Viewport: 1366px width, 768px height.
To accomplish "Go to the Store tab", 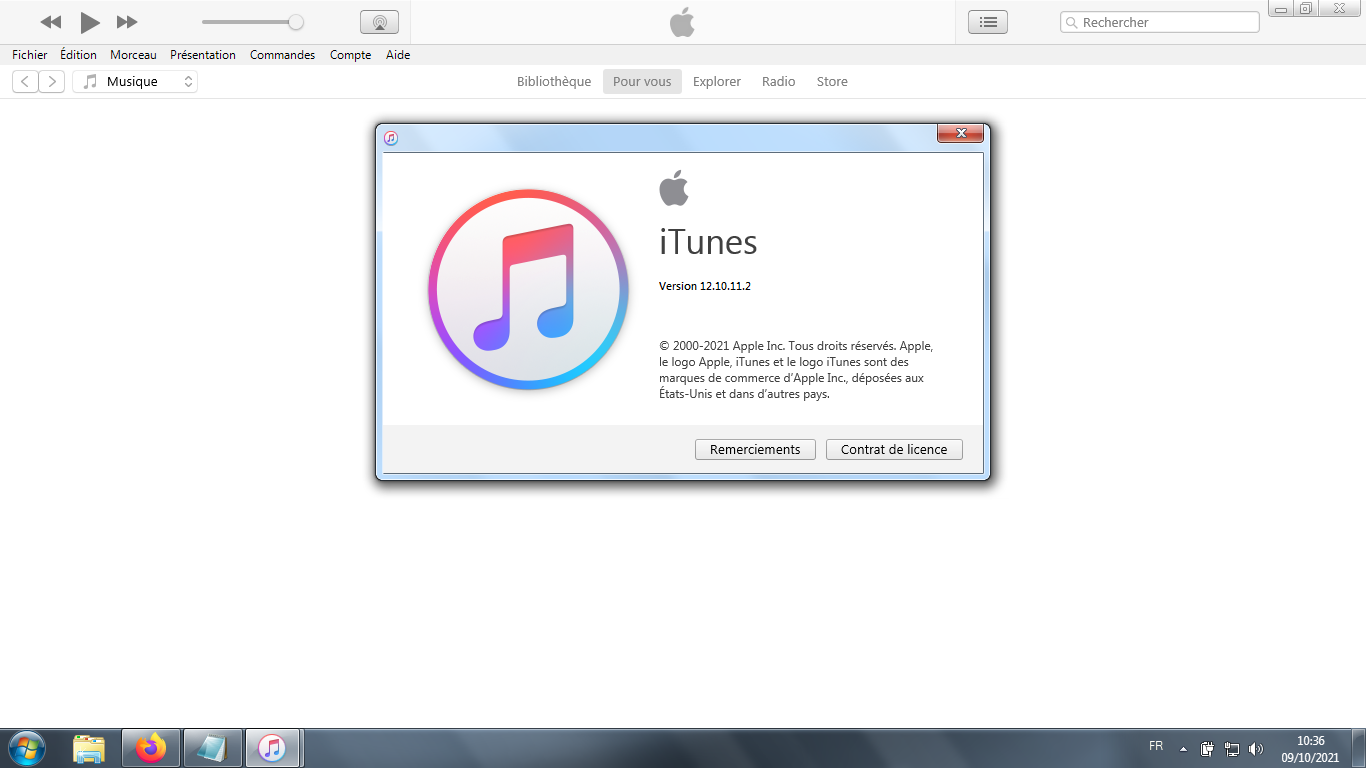I will pyautogui.click(x=832, y=82).
